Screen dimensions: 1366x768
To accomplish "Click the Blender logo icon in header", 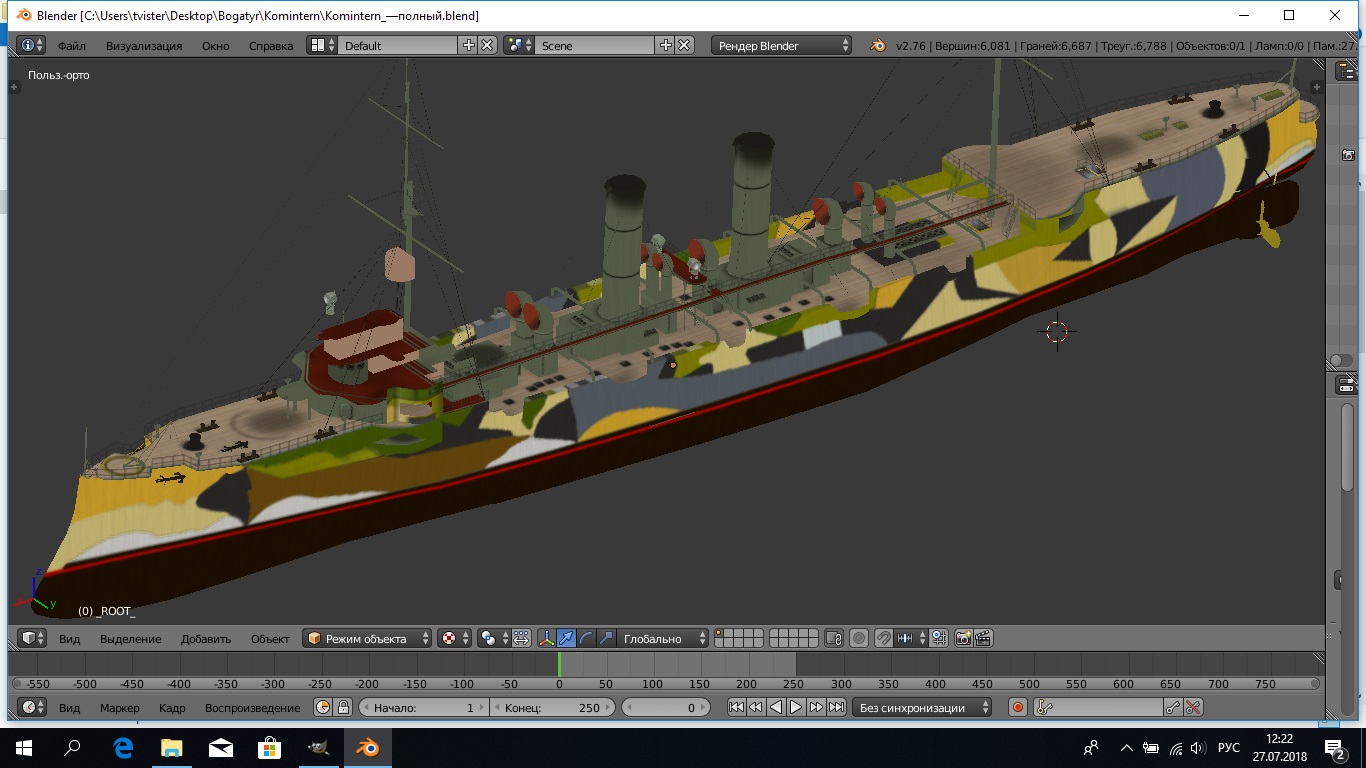I will 877,45.
